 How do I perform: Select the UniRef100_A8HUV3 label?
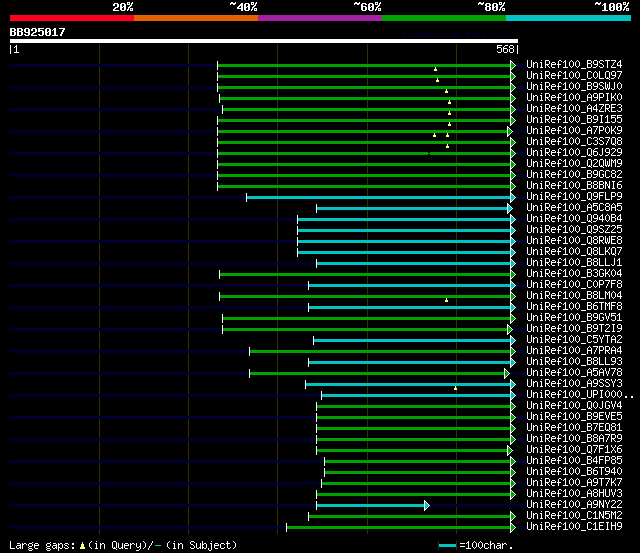pyautogui.click(x=574, y=494)
